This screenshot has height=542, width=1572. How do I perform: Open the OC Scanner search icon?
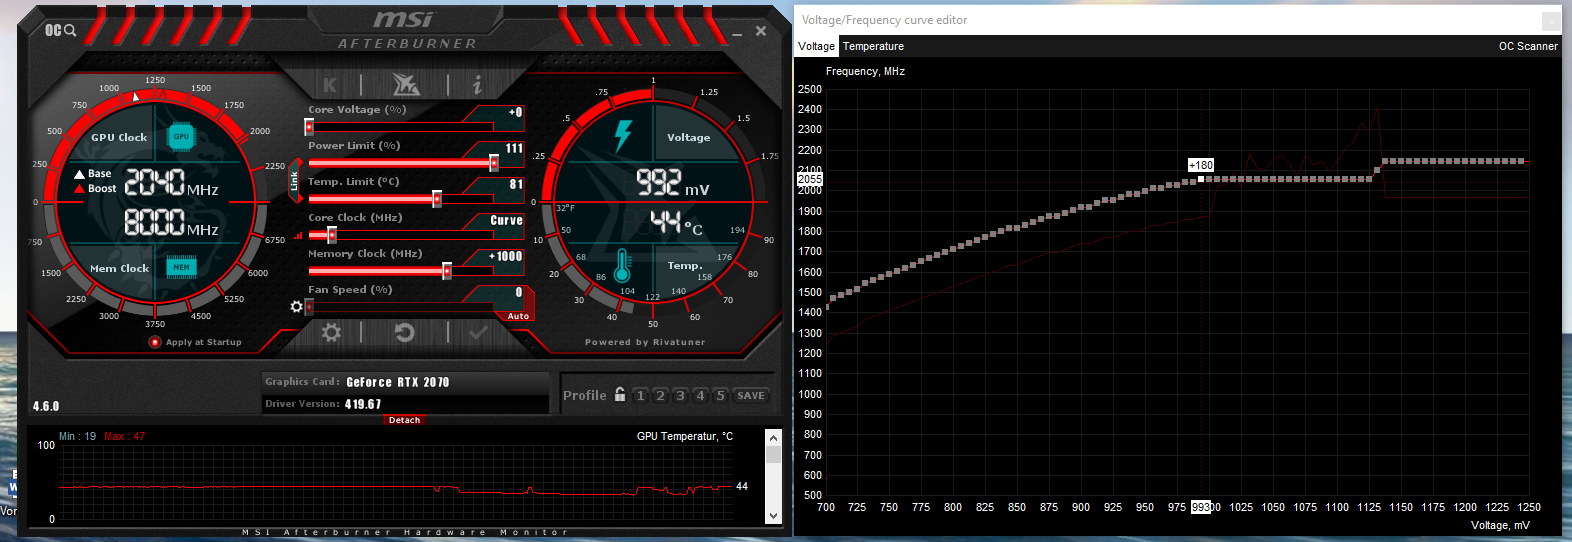coord(60,30)
